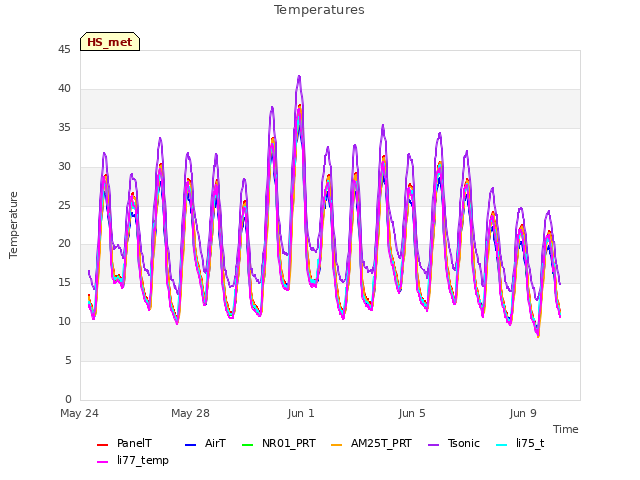Click the Temperature y-axis title

(13, 225)
